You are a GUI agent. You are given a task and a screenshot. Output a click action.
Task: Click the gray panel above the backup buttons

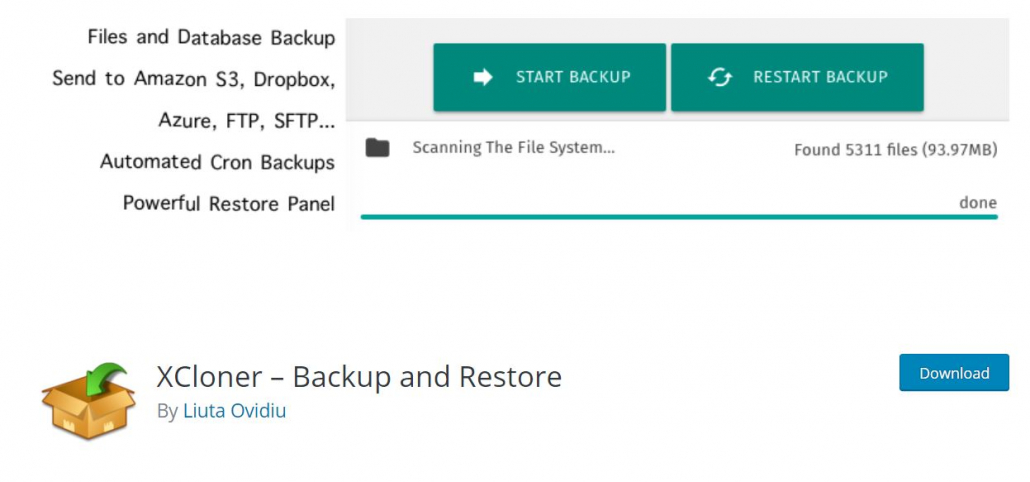pos(678,29)
